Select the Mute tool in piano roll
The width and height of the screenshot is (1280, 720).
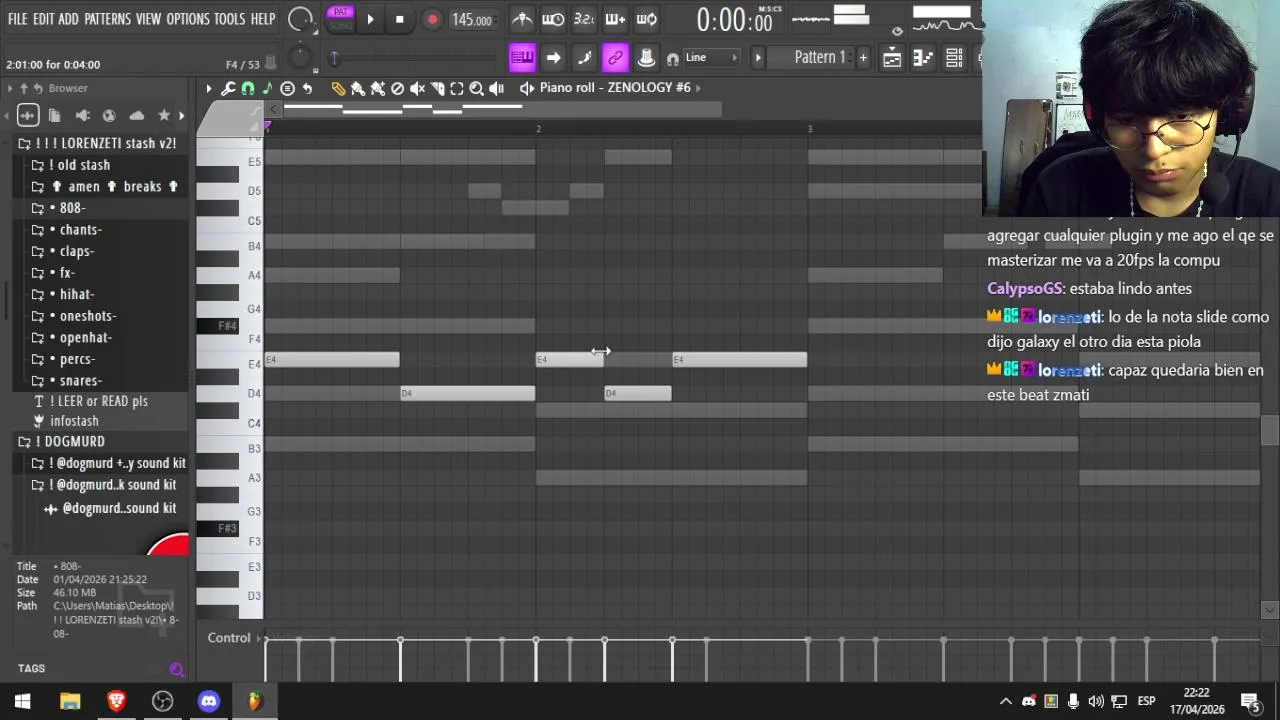(x=417, y=88)
